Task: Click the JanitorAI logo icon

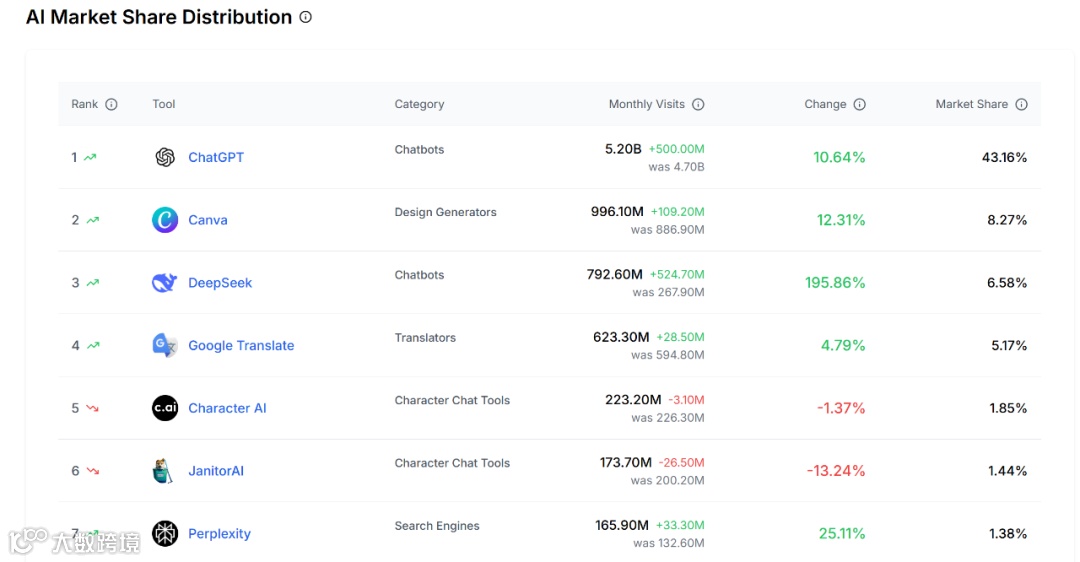Action: tap(164, 471)
